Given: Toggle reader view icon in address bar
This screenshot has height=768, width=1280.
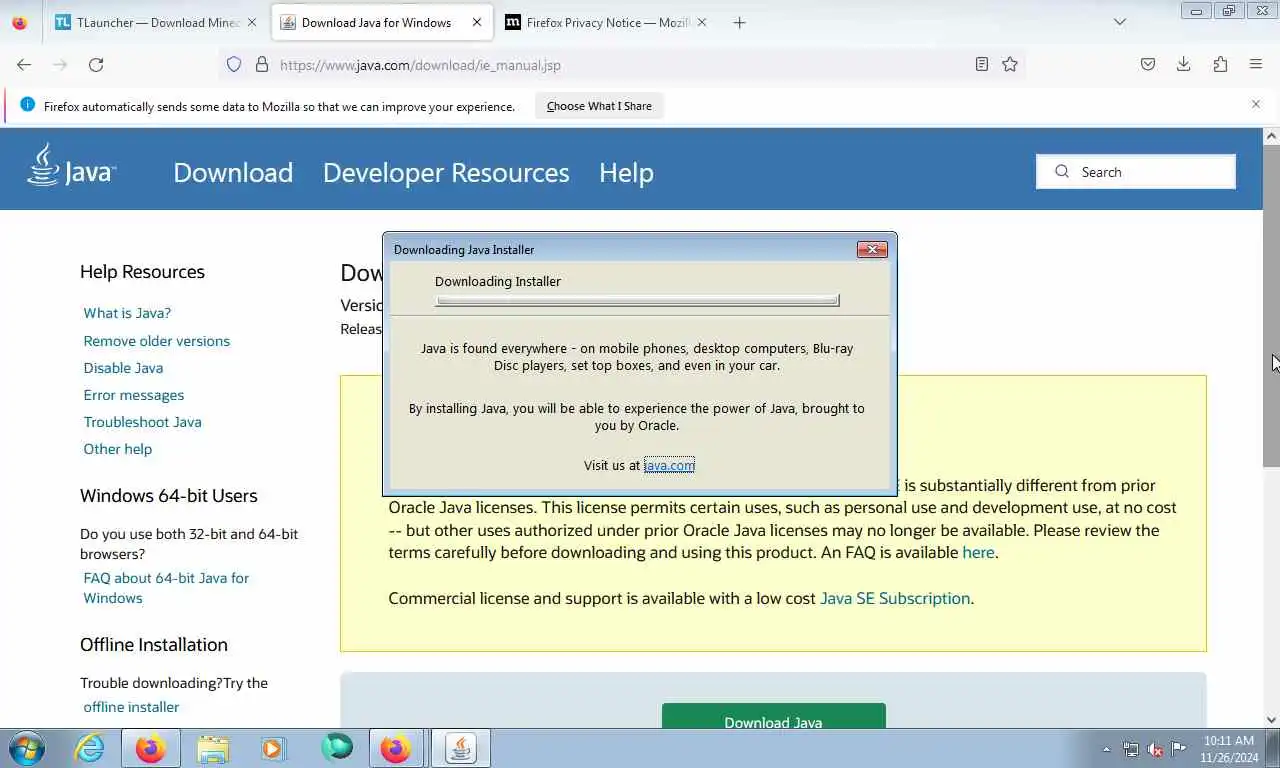Looking at the screenshot, I should click(982, 64).
